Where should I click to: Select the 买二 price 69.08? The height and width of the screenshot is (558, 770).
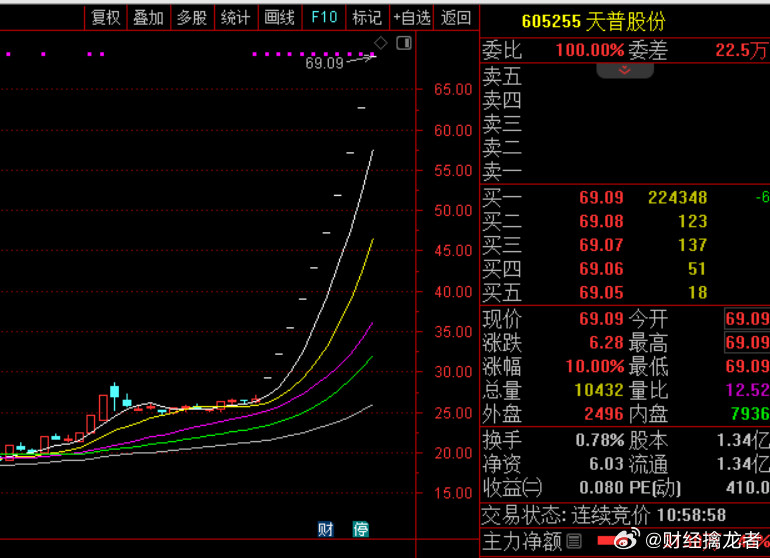click(601, 221)
